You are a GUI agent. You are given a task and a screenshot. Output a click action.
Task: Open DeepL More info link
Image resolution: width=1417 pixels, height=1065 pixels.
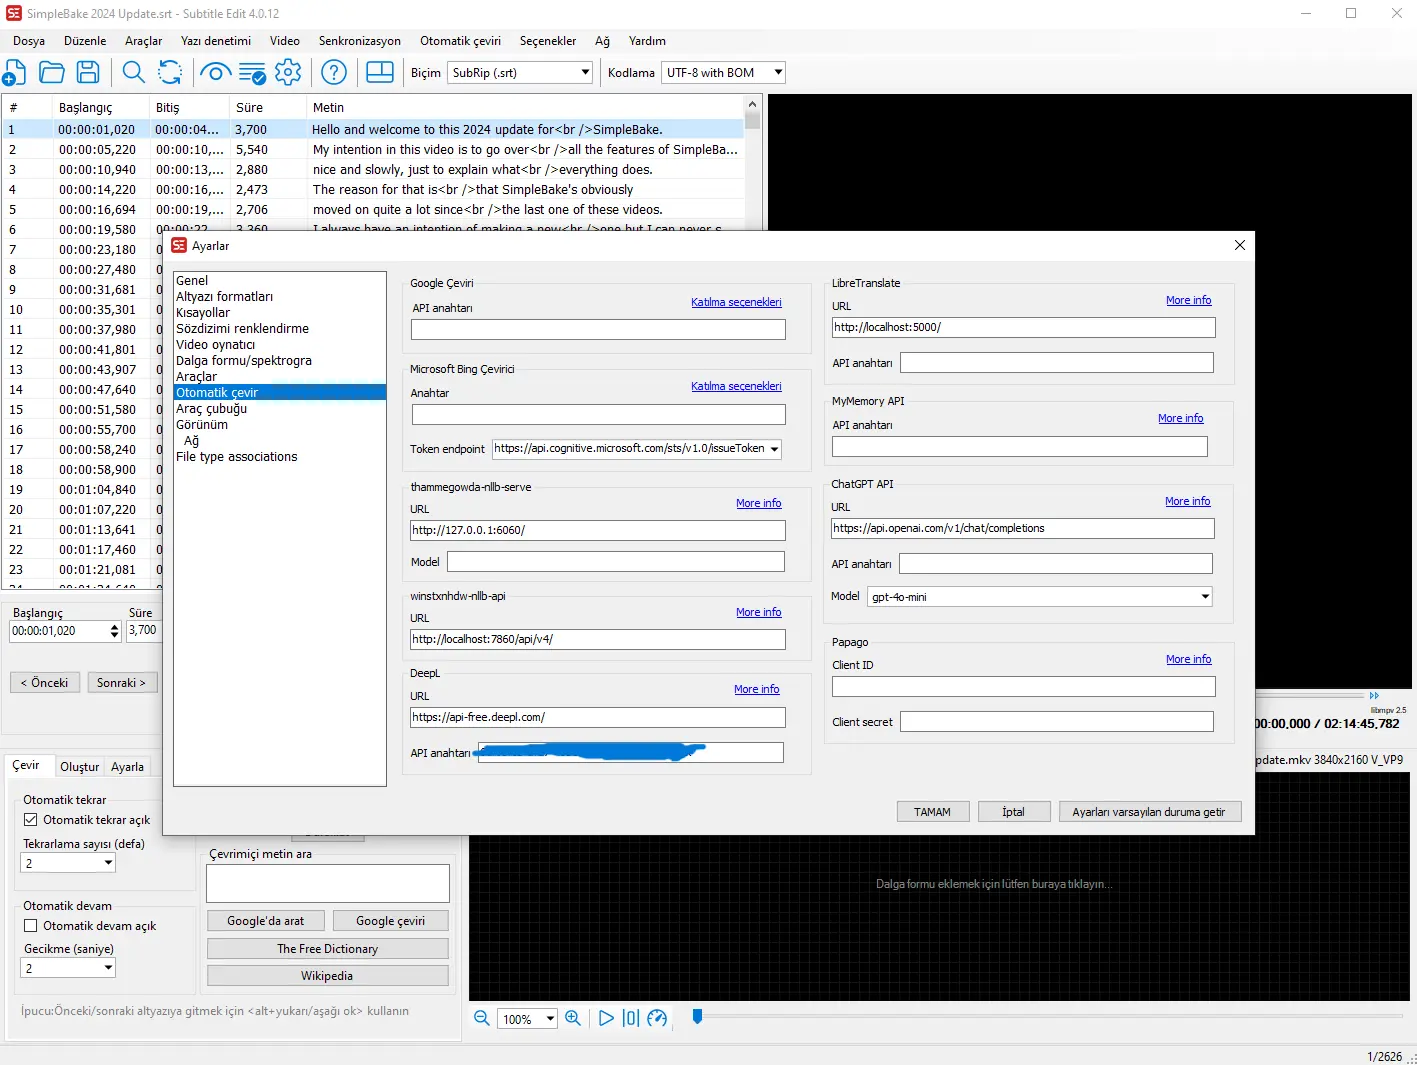(x=756, y=689)
